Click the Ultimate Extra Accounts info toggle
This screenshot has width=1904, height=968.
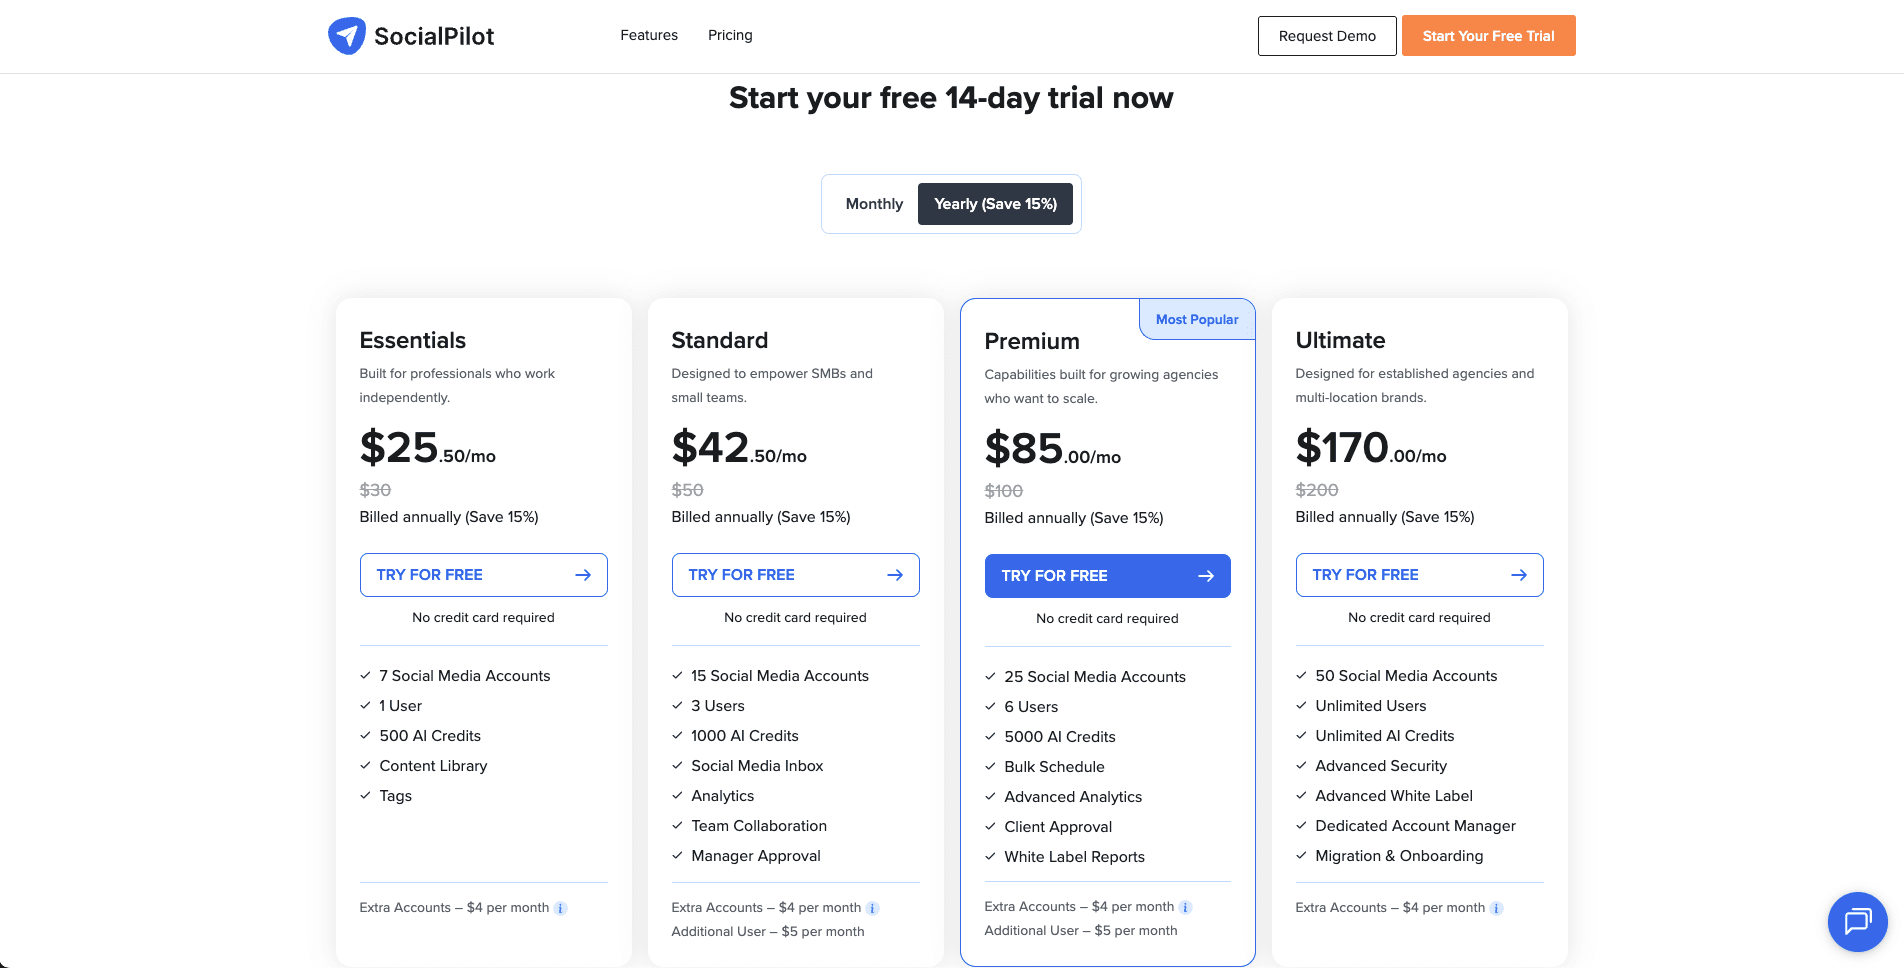[x=1497, y=908]
